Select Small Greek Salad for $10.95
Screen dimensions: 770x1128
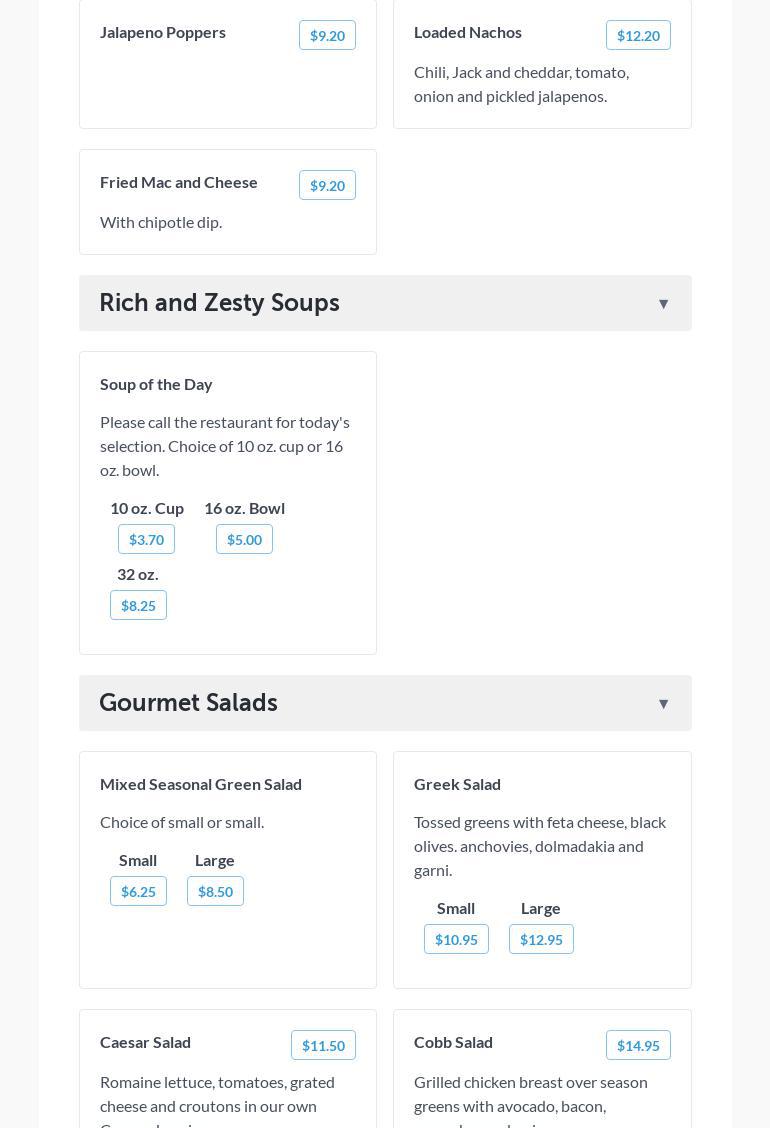456,939
